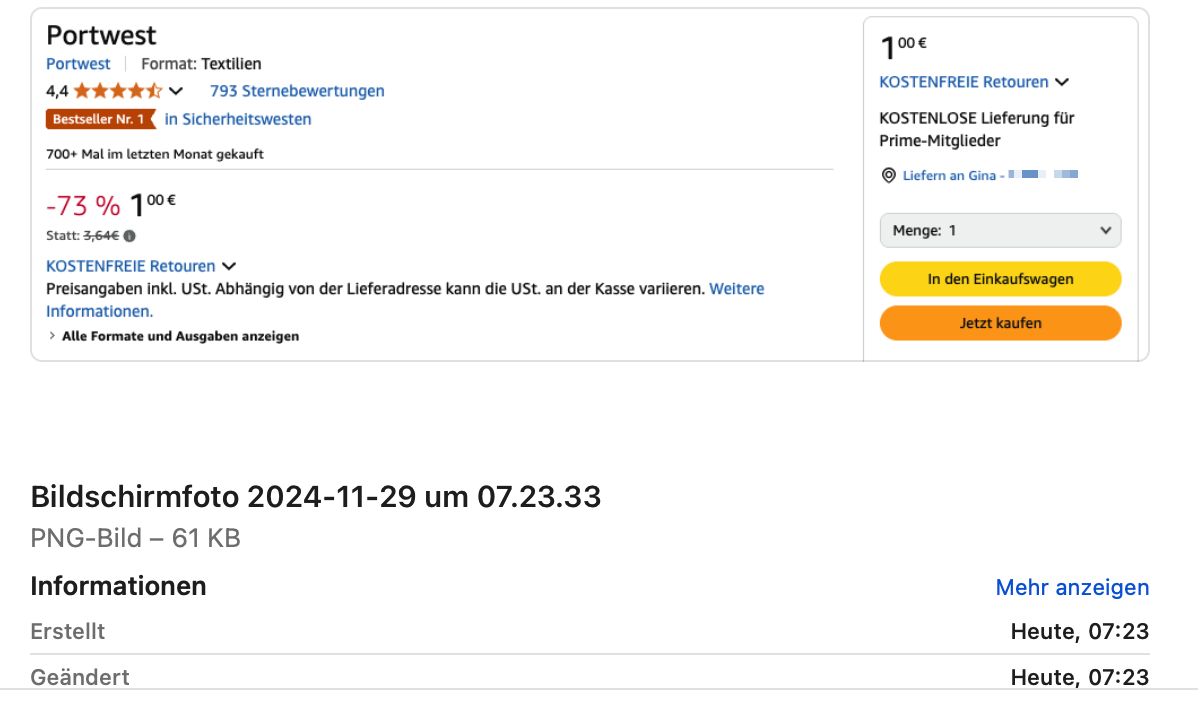This screenshot has width=1198, height=720.
Task: Click KOSTENFREIE Retouren link in buy box
Action: coord(964,82)
